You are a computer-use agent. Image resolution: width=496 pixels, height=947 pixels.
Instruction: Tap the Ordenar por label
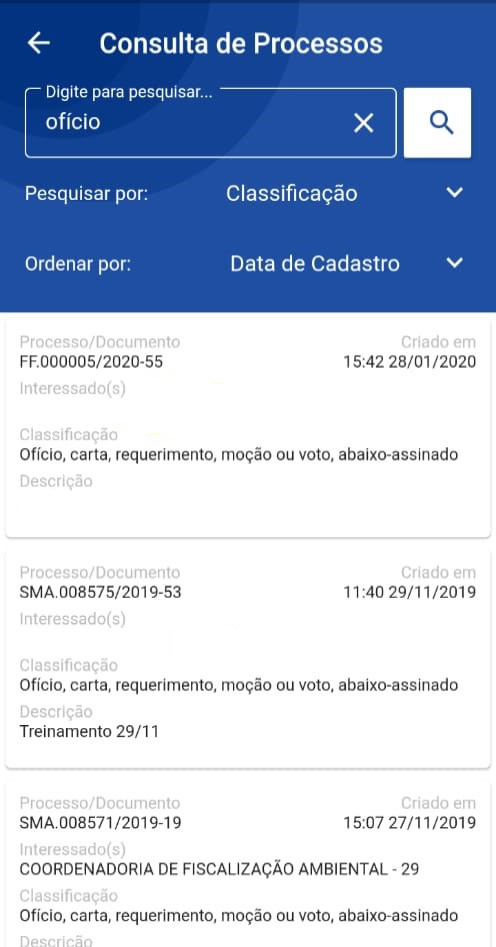click(78, 265)
